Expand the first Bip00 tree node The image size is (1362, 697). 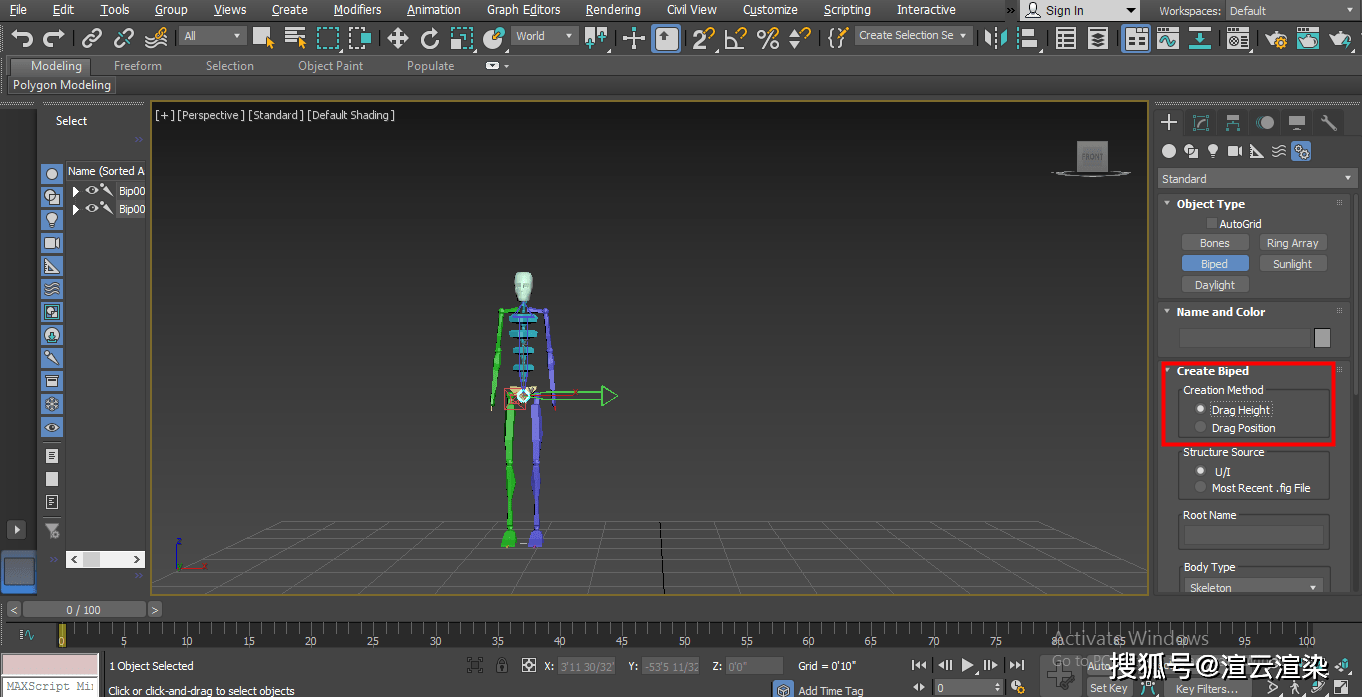coord(75,191)
